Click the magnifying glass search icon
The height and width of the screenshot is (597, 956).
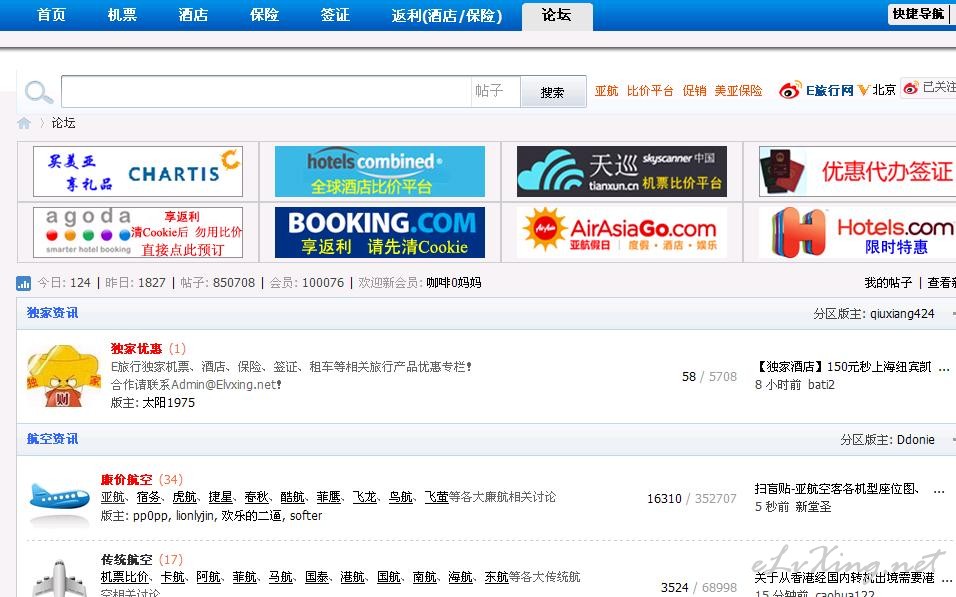39,92
